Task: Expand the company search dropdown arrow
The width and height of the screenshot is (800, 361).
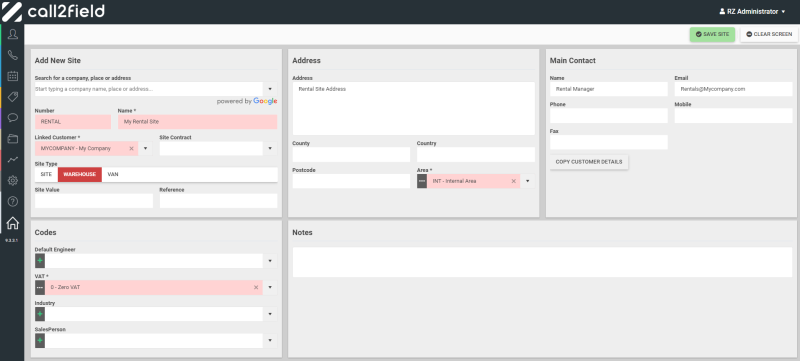Action: (x=270, y=89)
